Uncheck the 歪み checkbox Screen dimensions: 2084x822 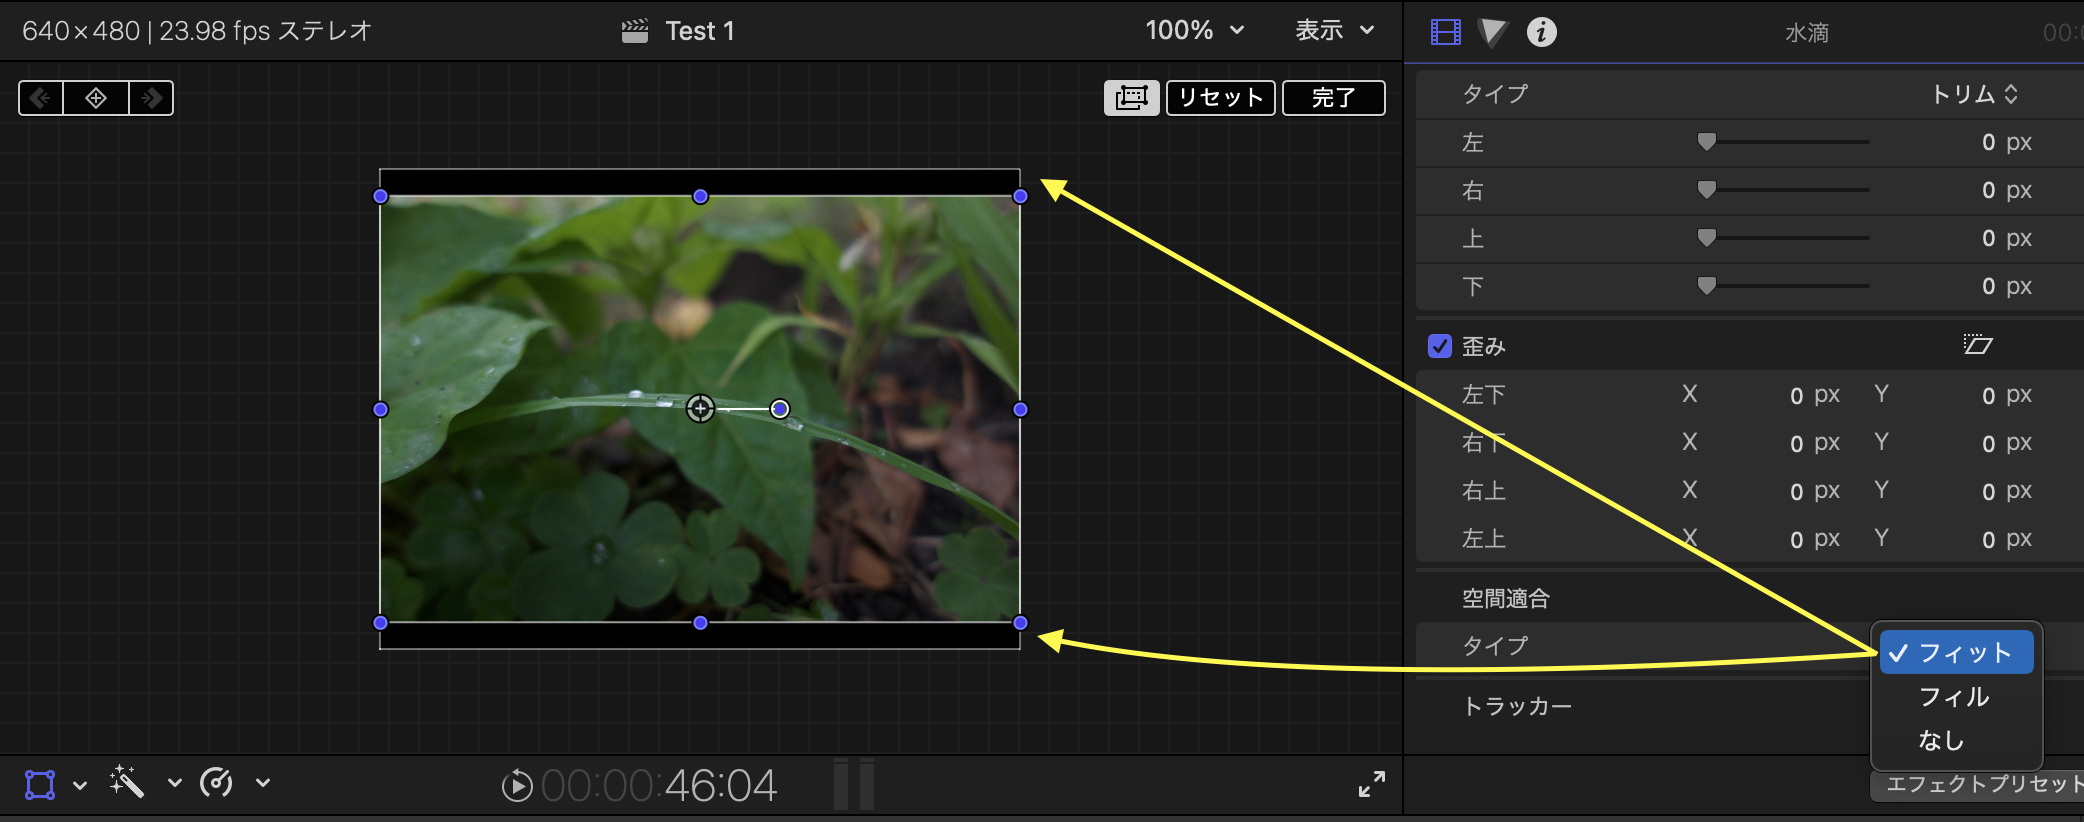[x=1440, y=346]
